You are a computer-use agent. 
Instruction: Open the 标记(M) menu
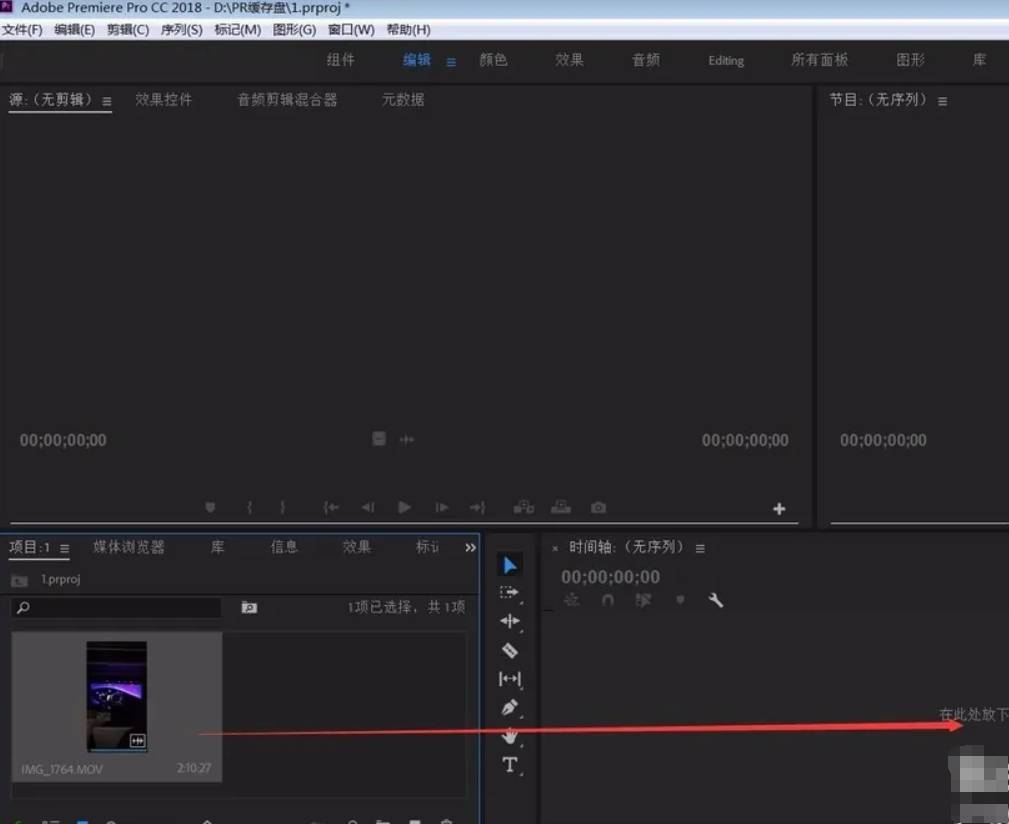click(237, 30)
